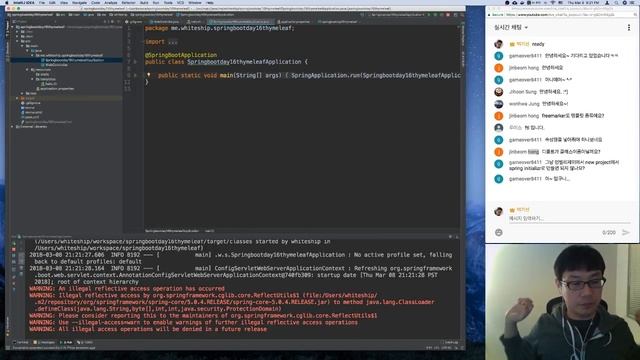Expand the test folder

(22, 93)
